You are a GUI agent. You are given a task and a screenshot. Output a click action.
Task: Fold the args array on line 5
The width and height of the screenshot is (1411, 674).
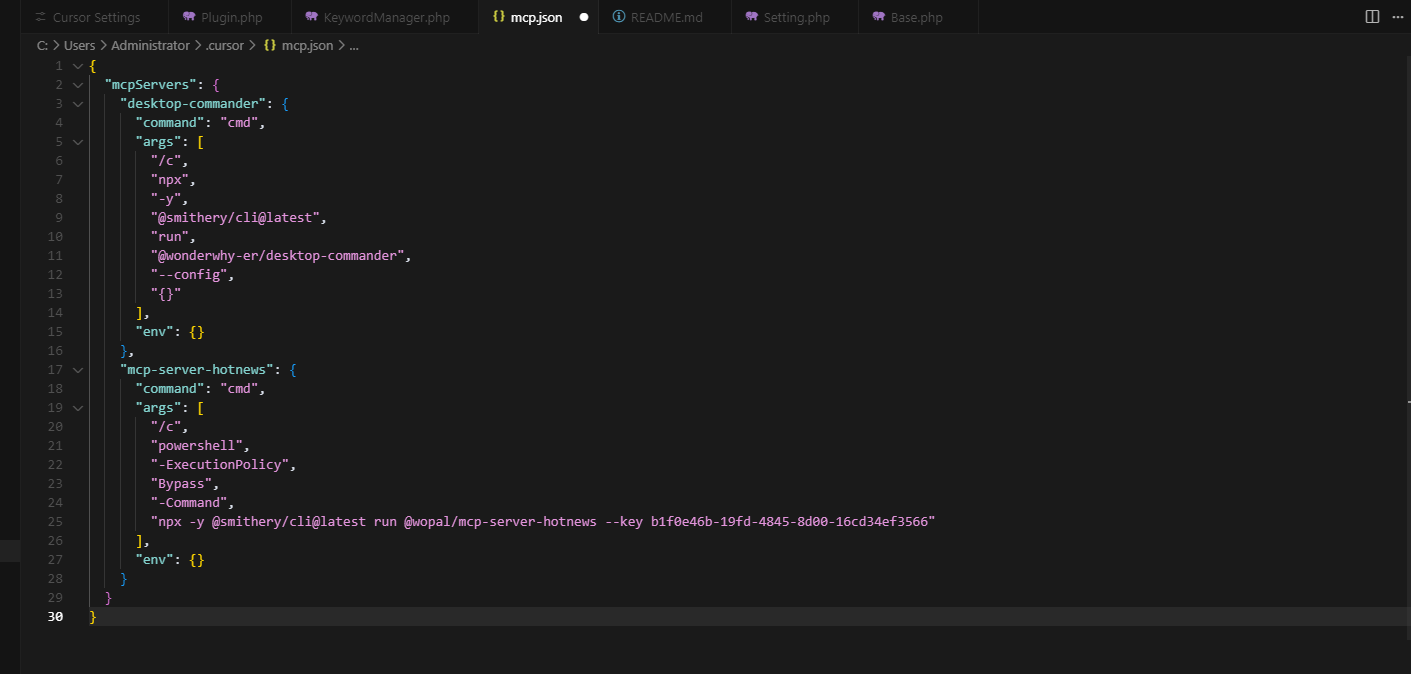click(x=78, y=142)
